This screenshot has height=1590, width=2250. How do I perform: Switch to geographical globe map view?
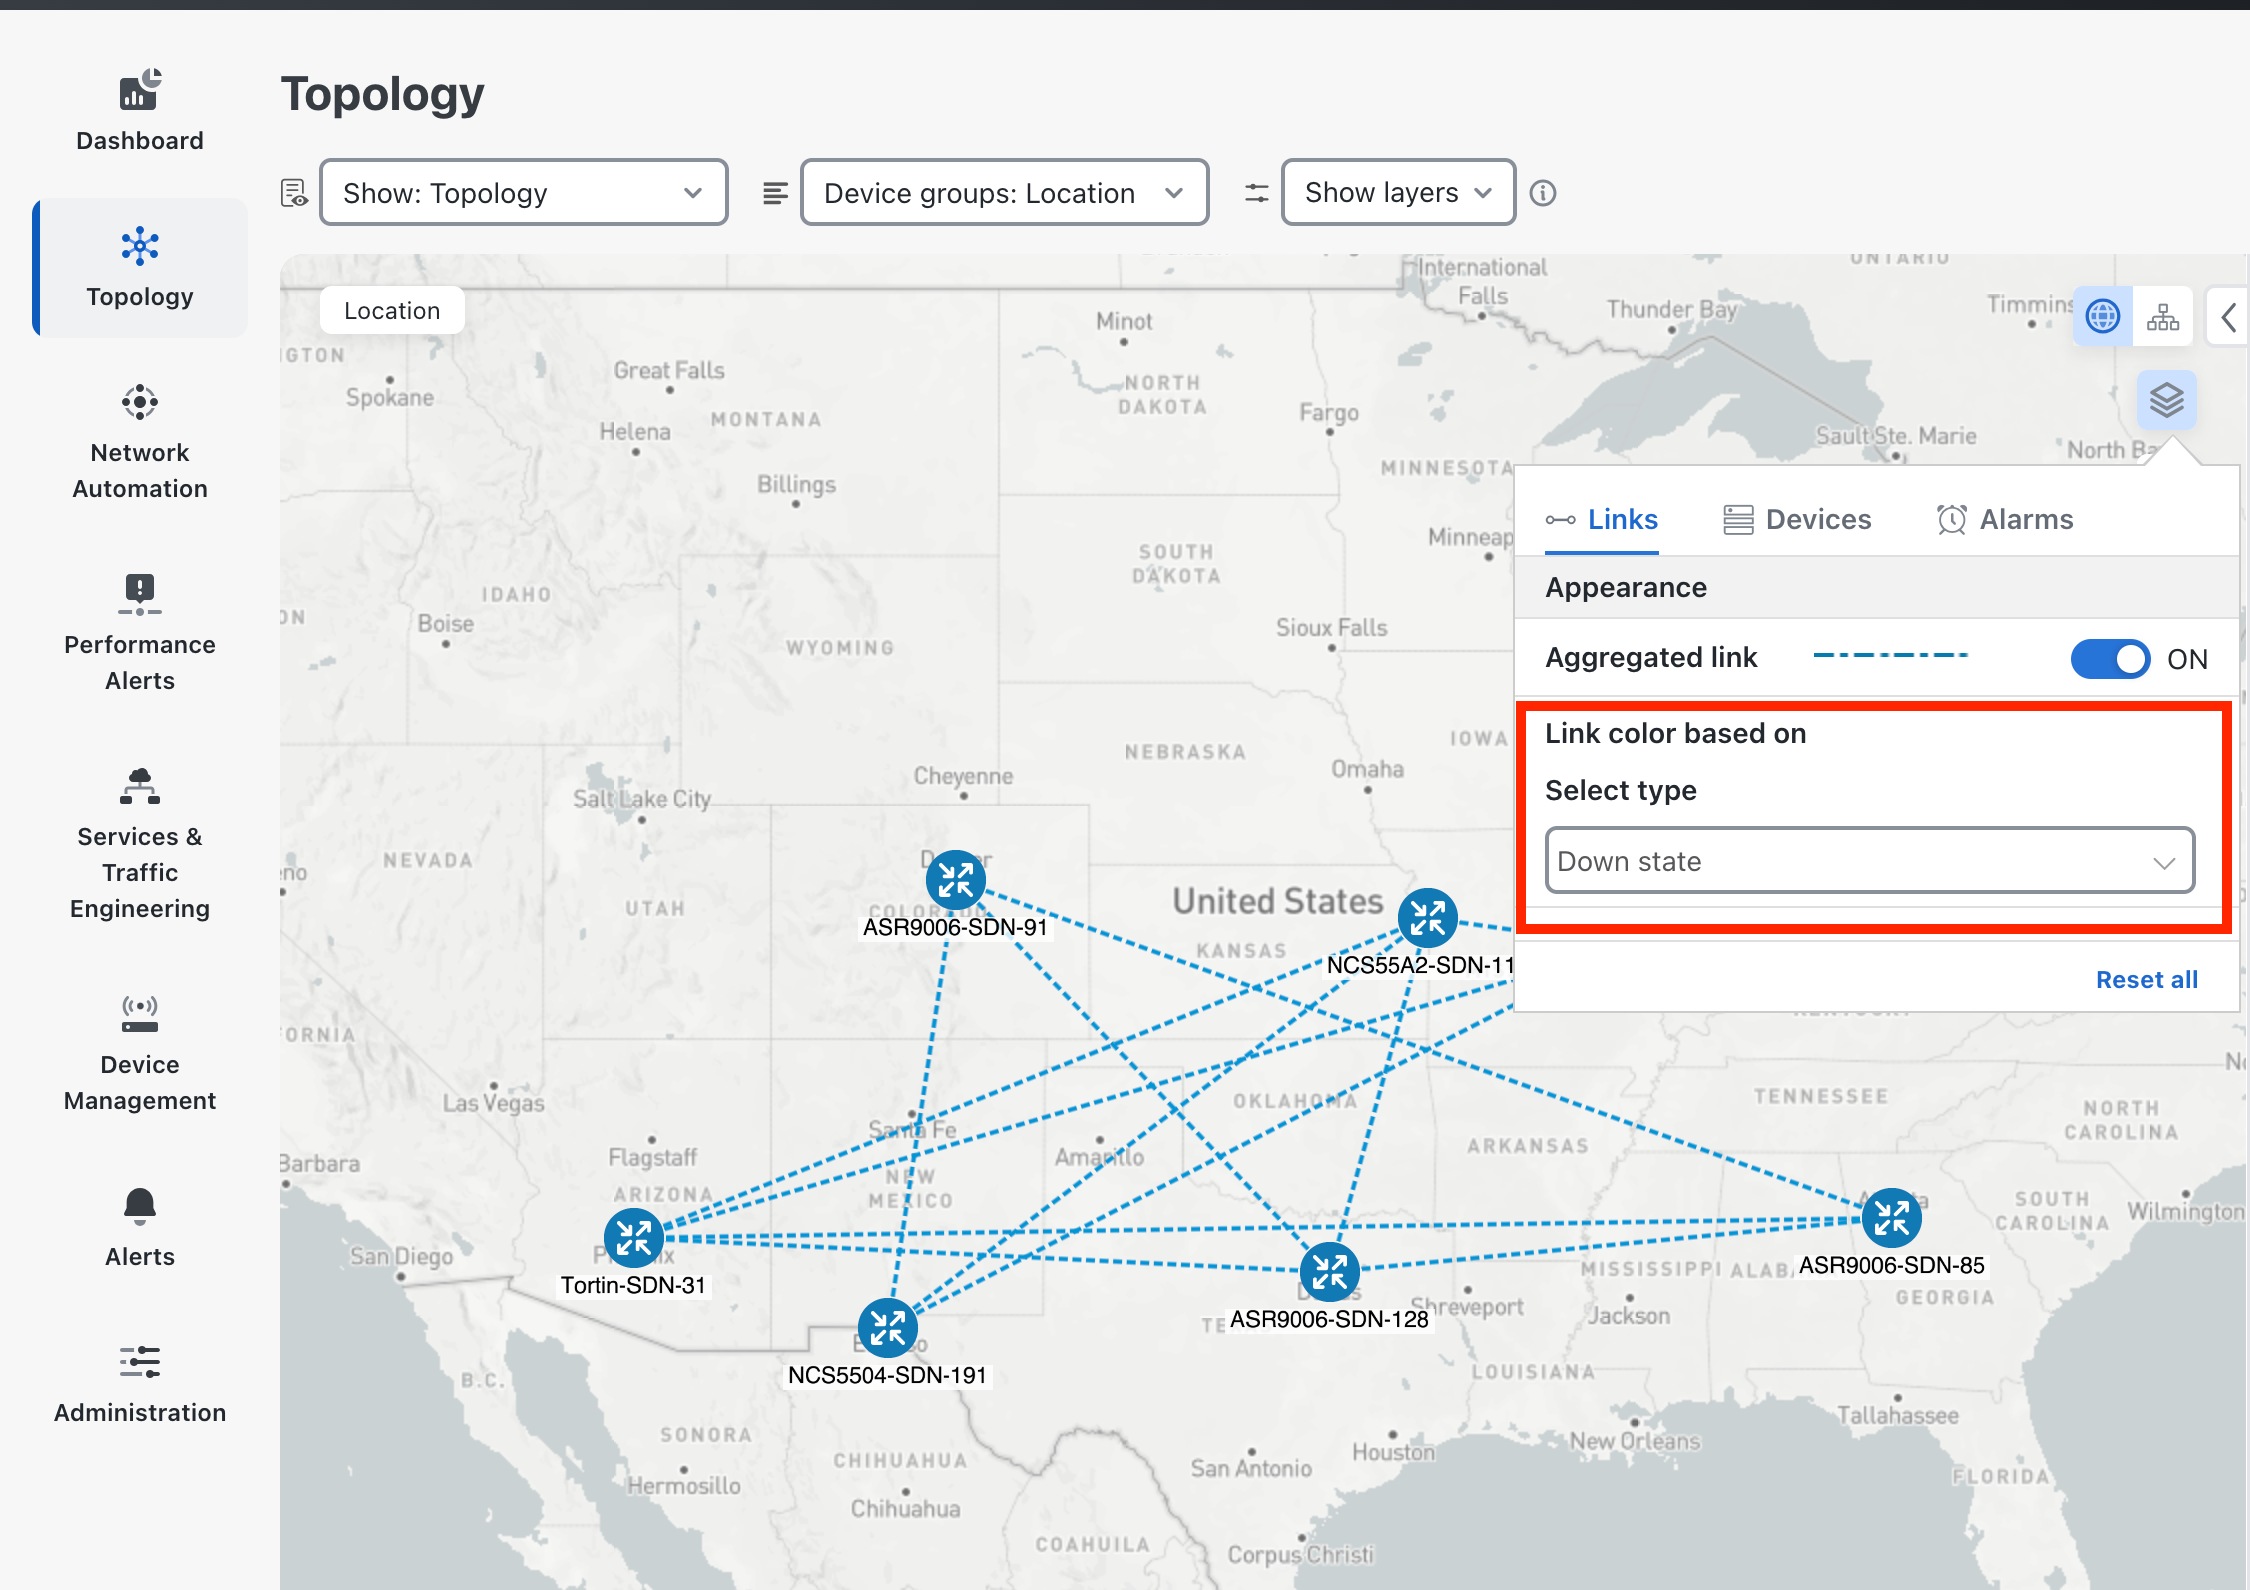[x=2102, y=317]
